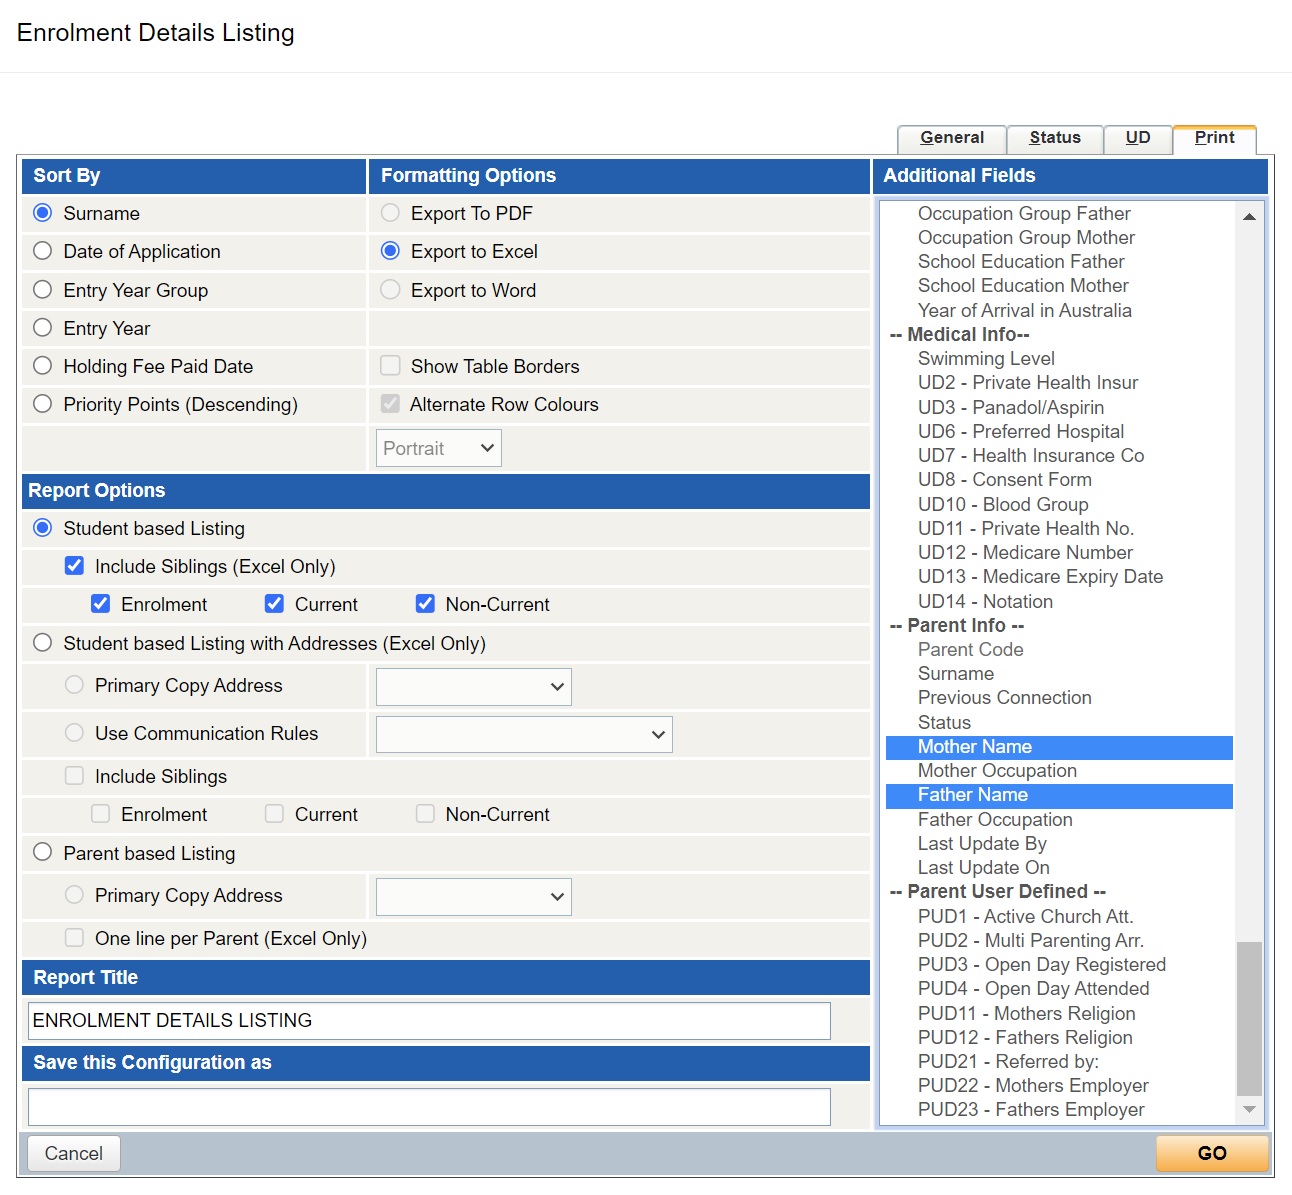Click the Additional Fields scrollbar thumb

pos(1249,1018)
